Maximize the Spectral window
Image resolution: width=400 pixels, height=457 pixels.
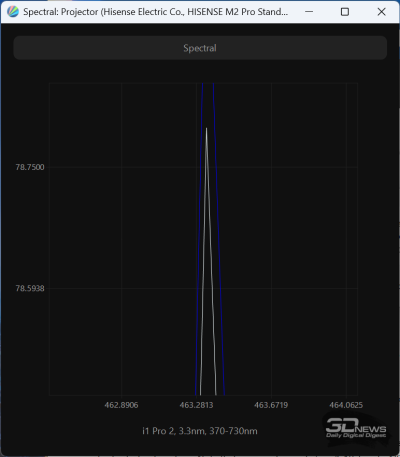tap(345, 12)
